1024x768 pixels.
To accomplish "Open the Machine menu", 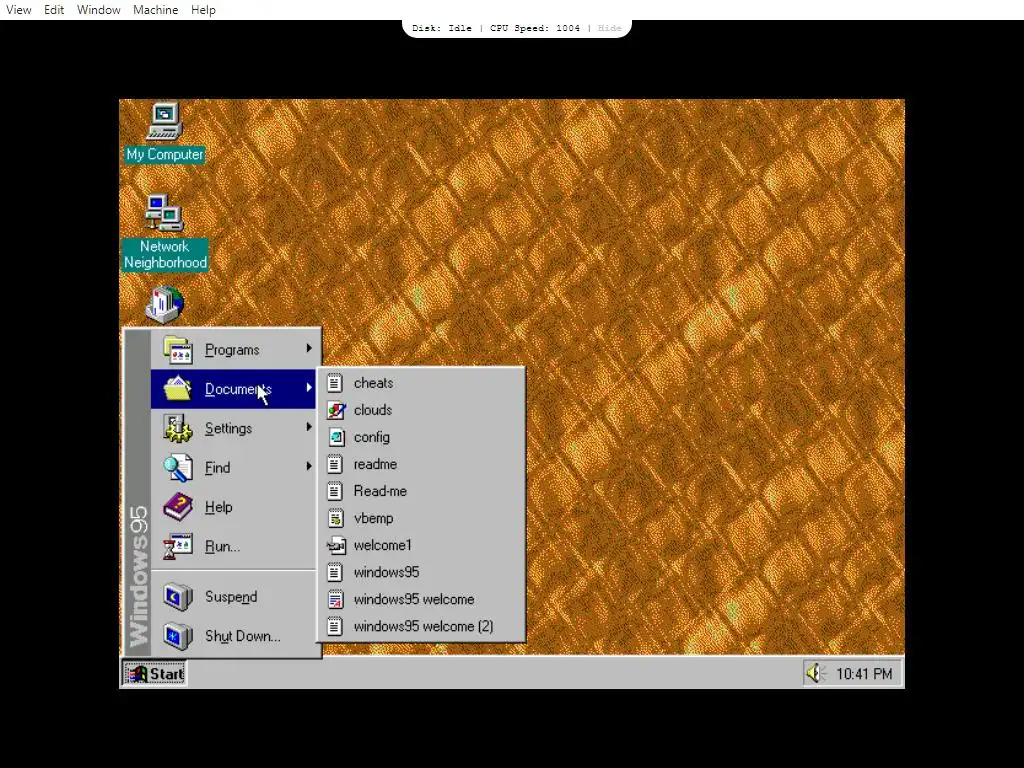I will pyautogui.click(x=155, y=10).
